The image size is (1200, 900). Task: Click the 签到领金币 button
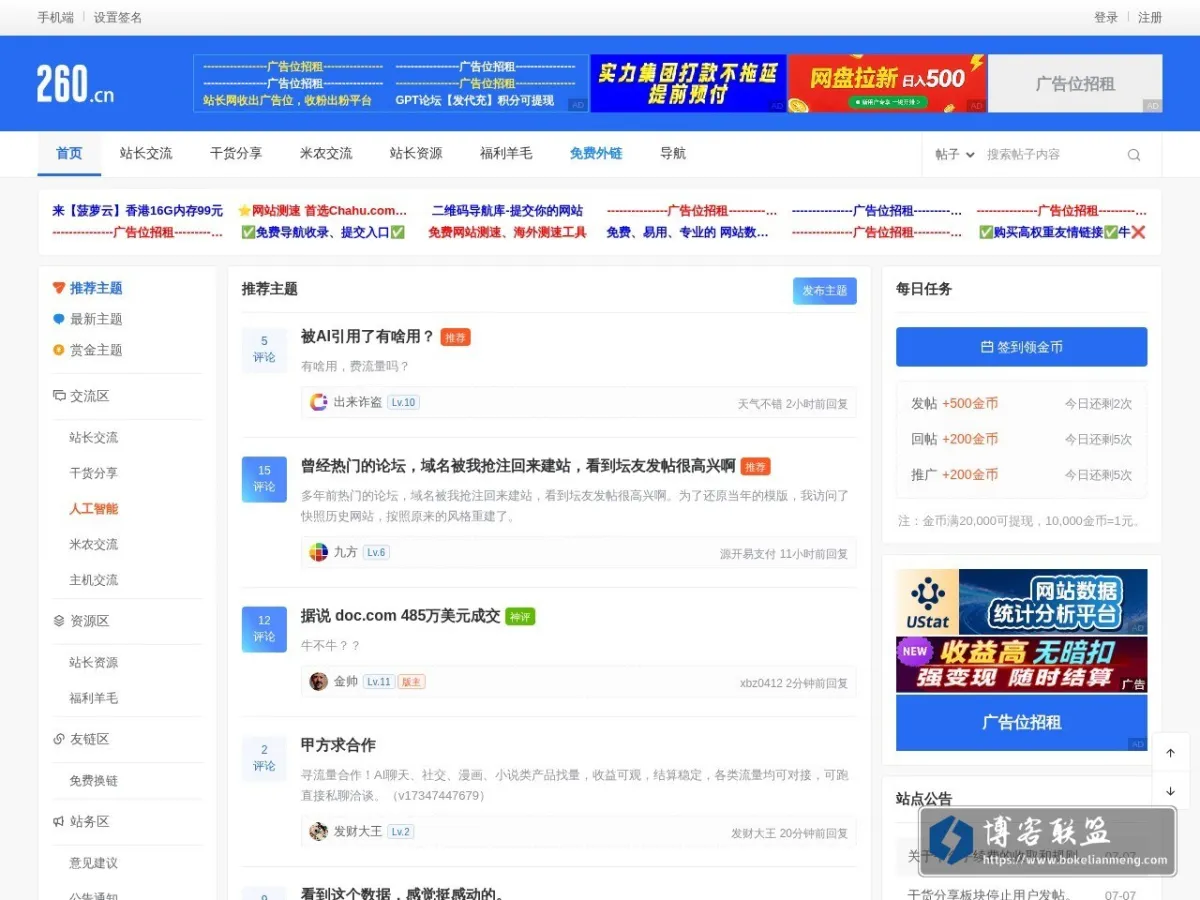coord(1021,347)
